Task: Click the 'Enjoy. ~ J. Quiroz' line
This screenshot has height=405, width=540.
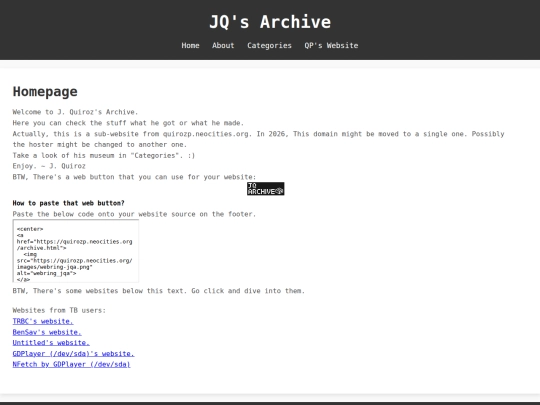Action: click(x=49, y=166)
